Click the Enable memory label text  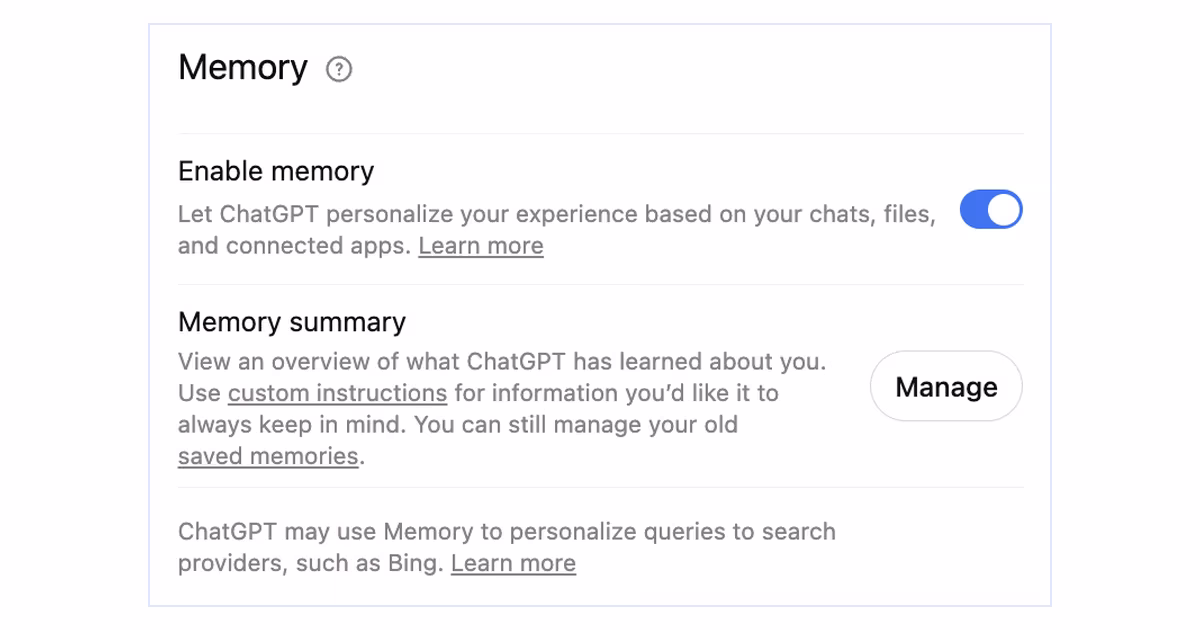pos(276,171)
